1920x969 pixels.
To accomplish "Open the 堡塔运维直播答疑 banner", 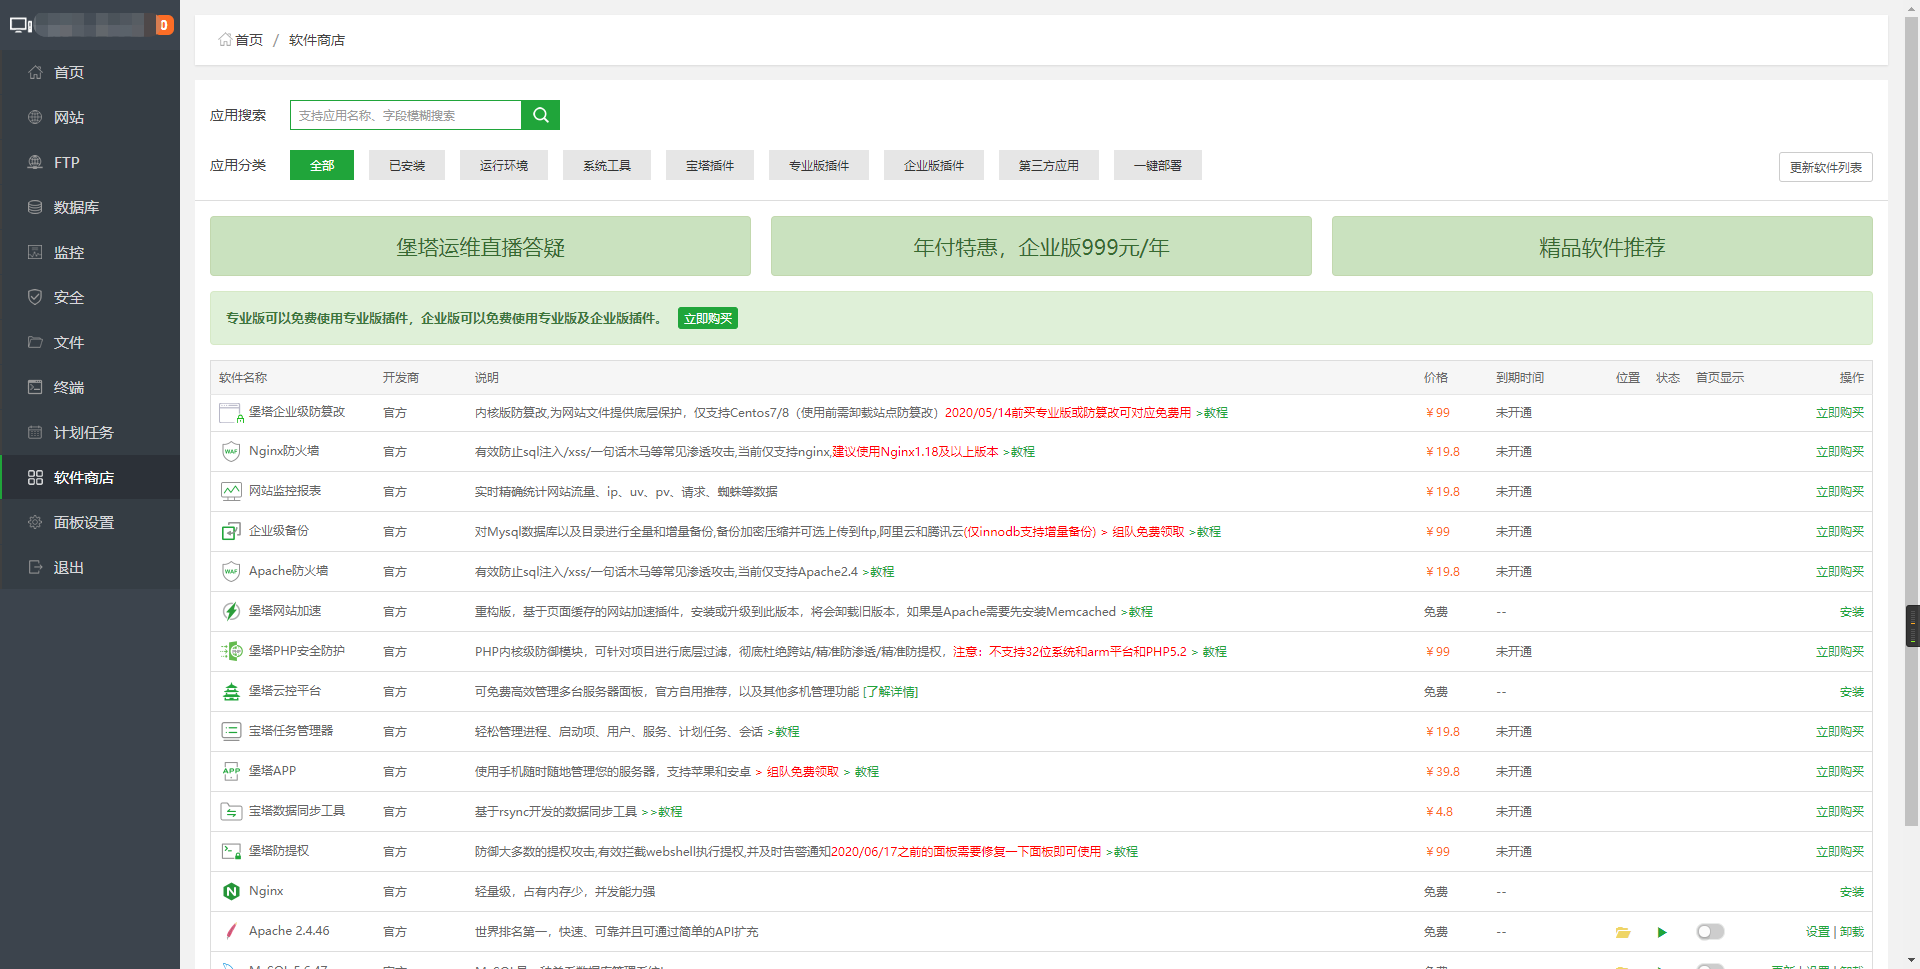I will pyautogui.click(x=480, y=246).
